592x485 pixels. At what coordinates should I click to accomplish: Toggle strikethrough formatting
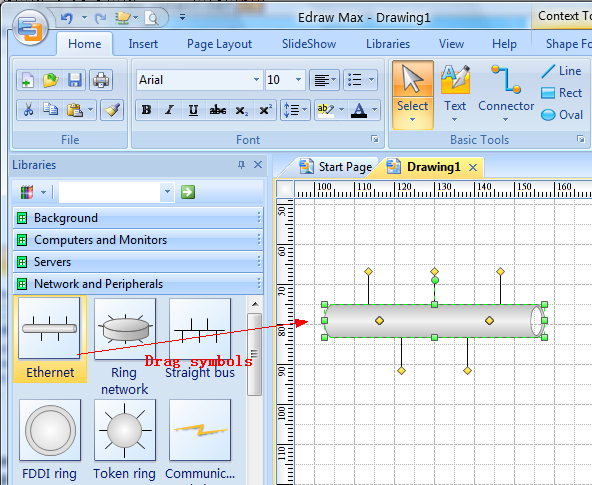[218, 110]
